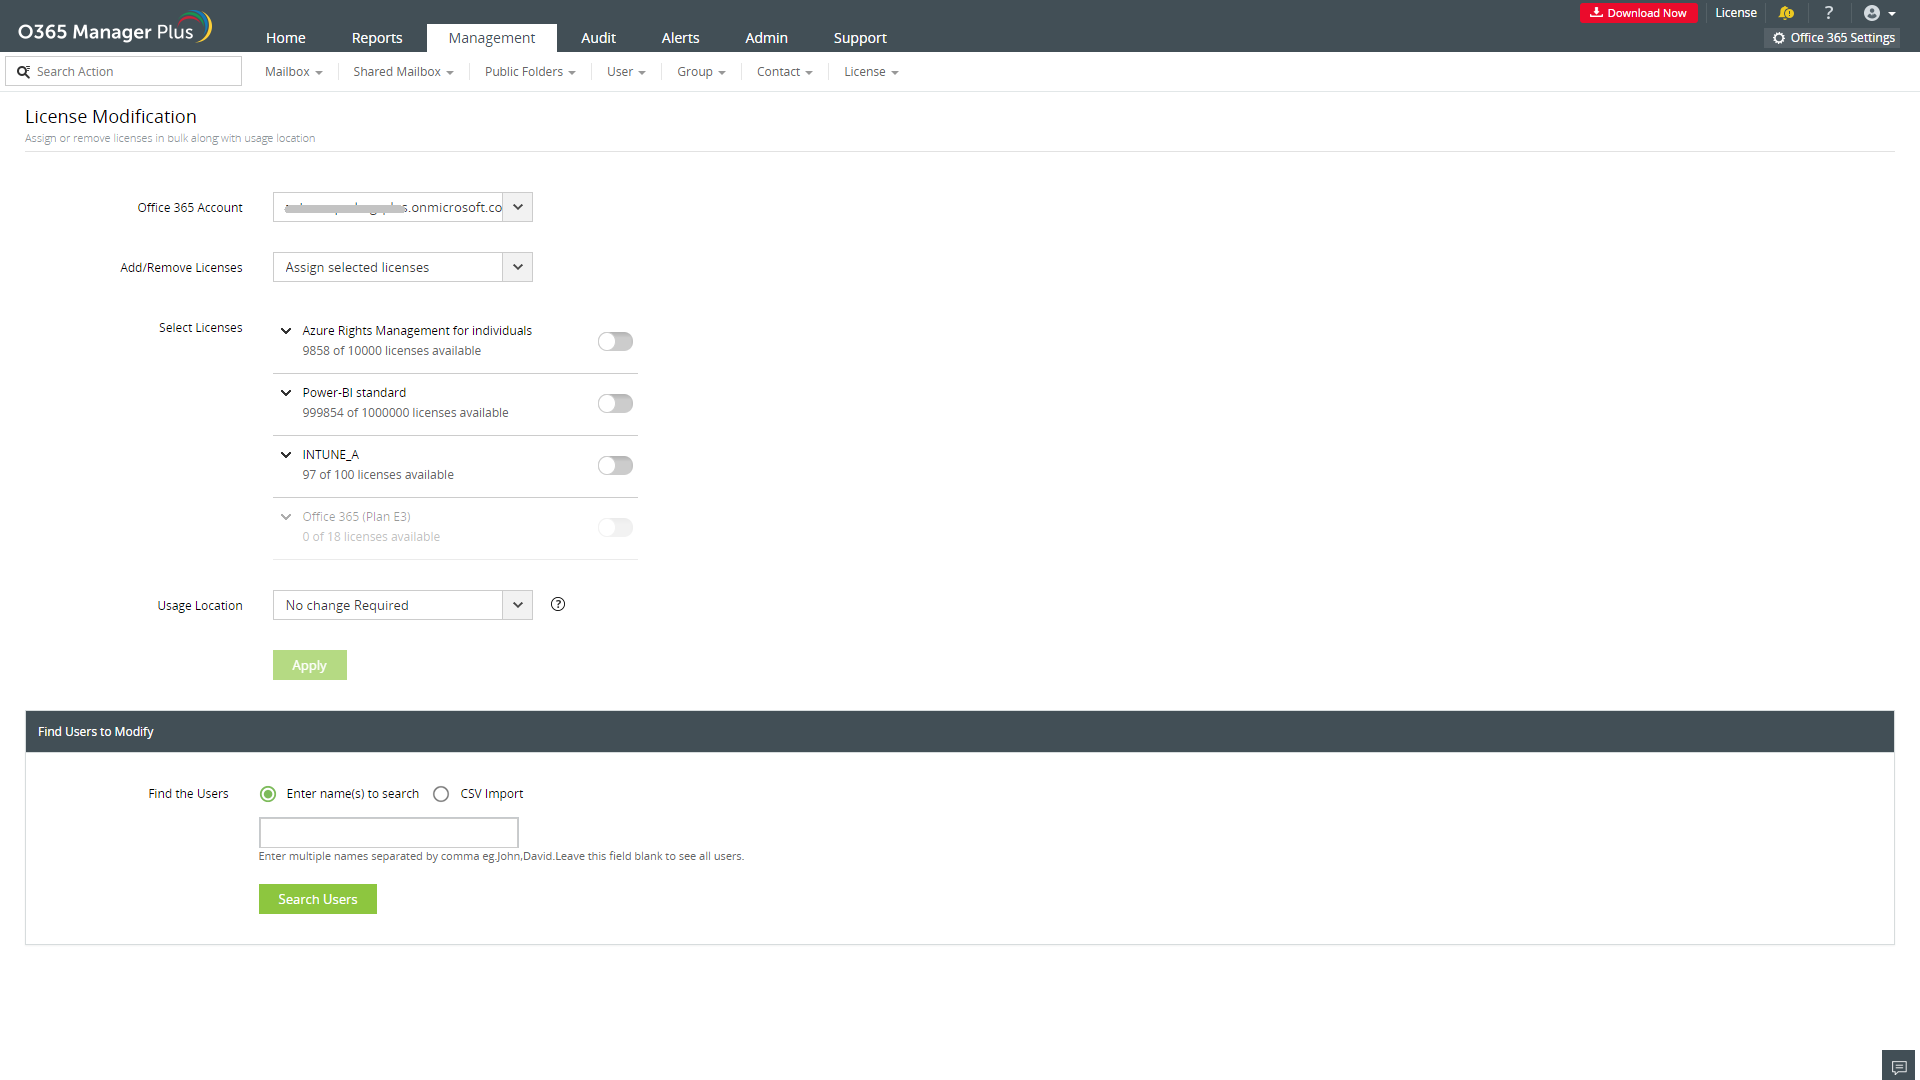Open the Shared Mailbox submenu
This screenshot has height=1080, width=1920.
tap(403, 72)
